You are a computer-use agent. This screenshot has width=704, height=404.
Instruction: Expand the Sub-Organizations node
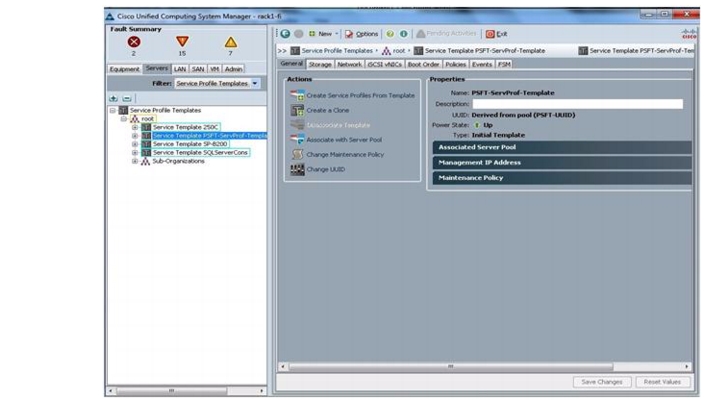[x=135, y=161]
